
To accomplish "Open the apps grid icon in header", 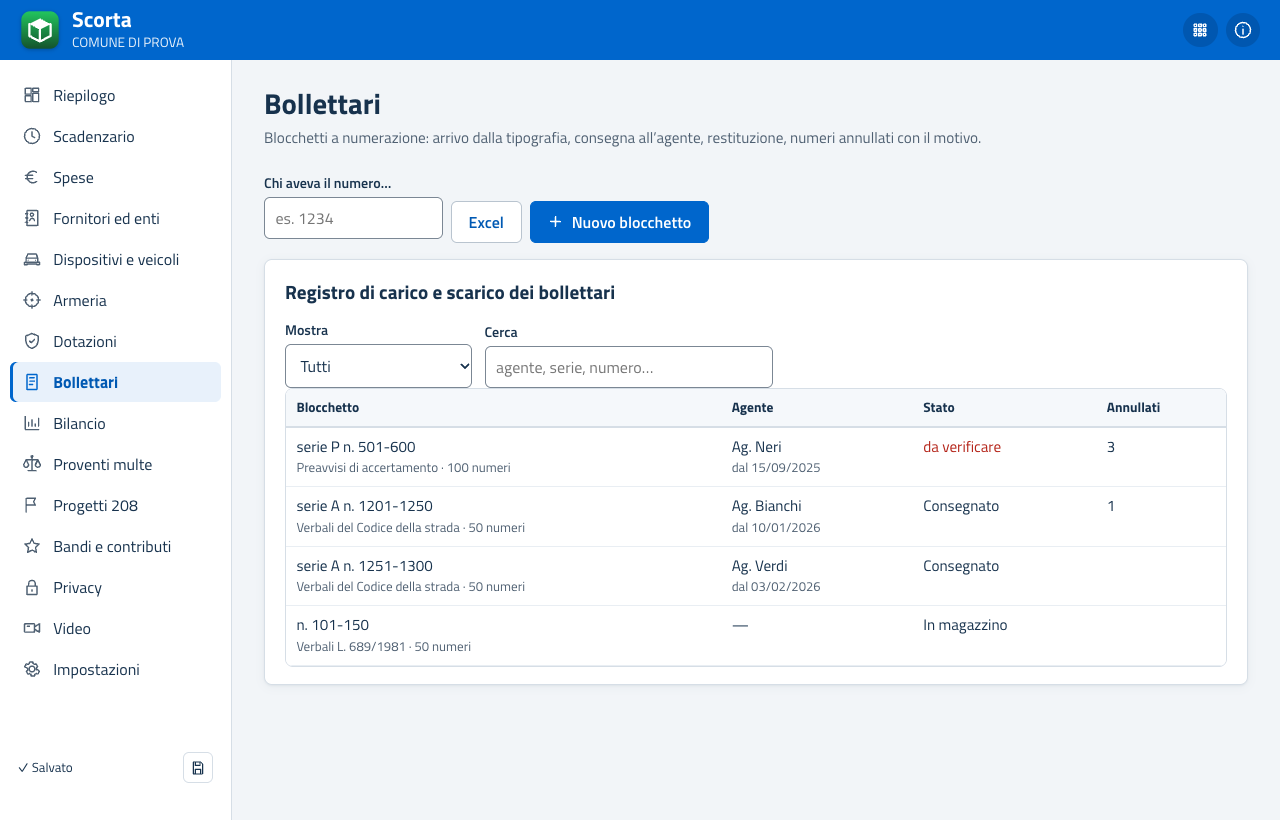I will [1200, 30].
